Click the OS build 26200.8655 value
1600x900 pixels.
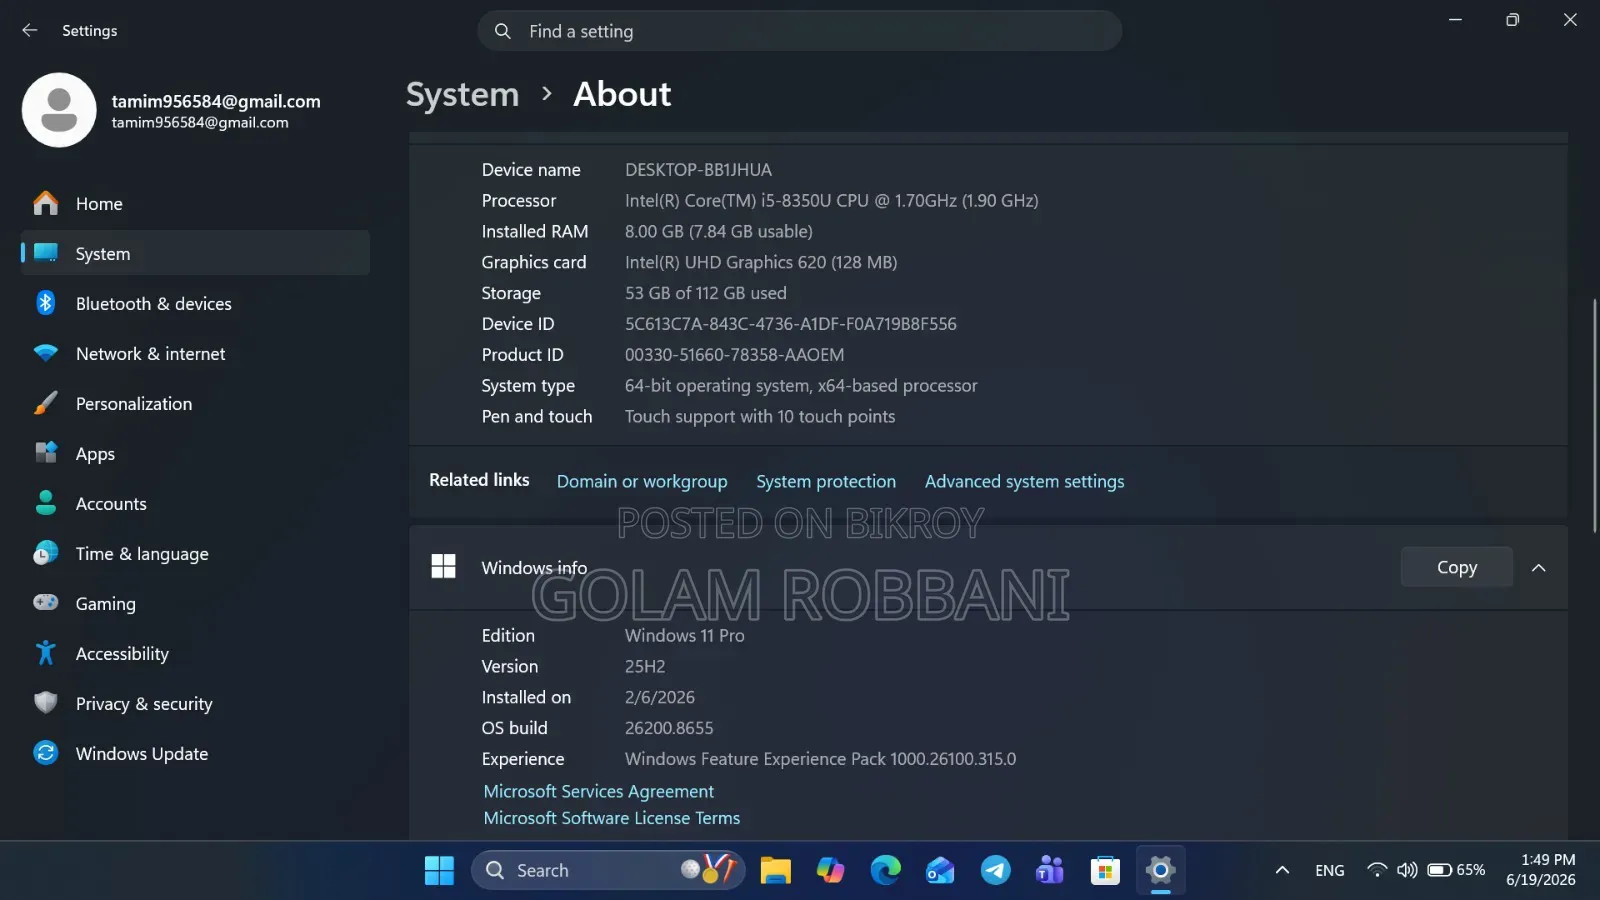click(669, 728)
